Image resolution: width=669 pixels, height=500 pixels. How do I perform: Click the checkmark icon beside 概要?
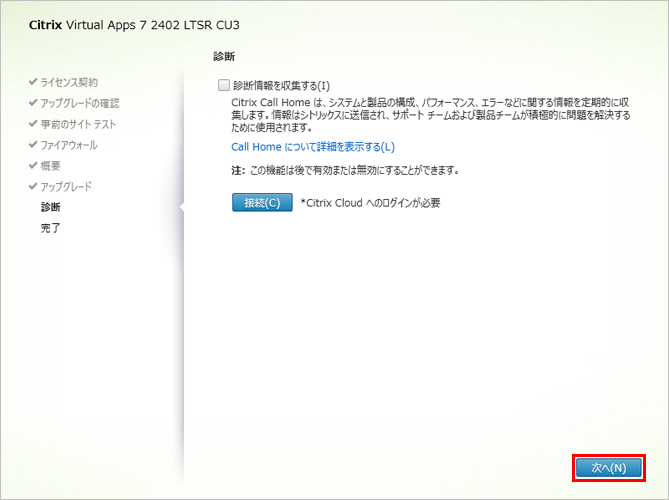click(33, 166)
